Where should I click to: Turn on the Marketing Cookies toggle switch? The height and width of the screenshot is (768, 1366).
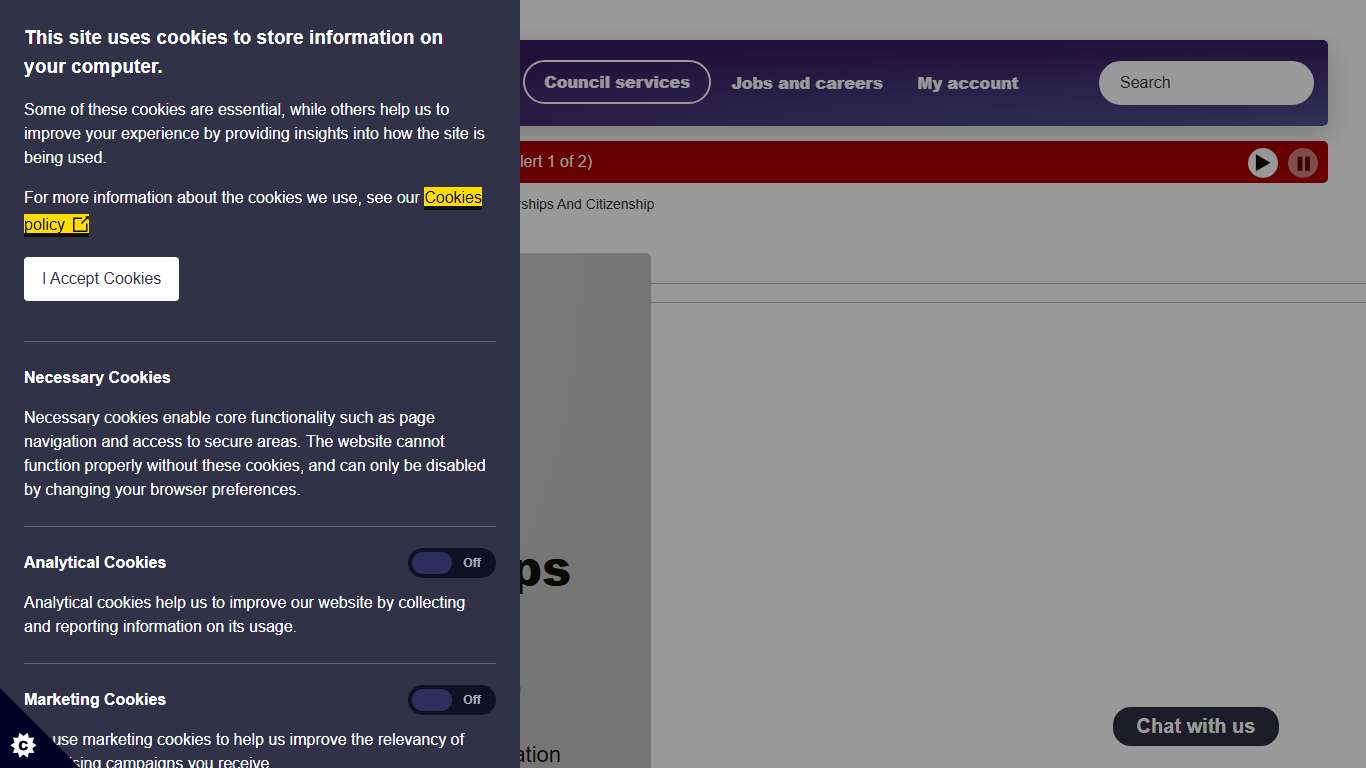click(451, 700)
